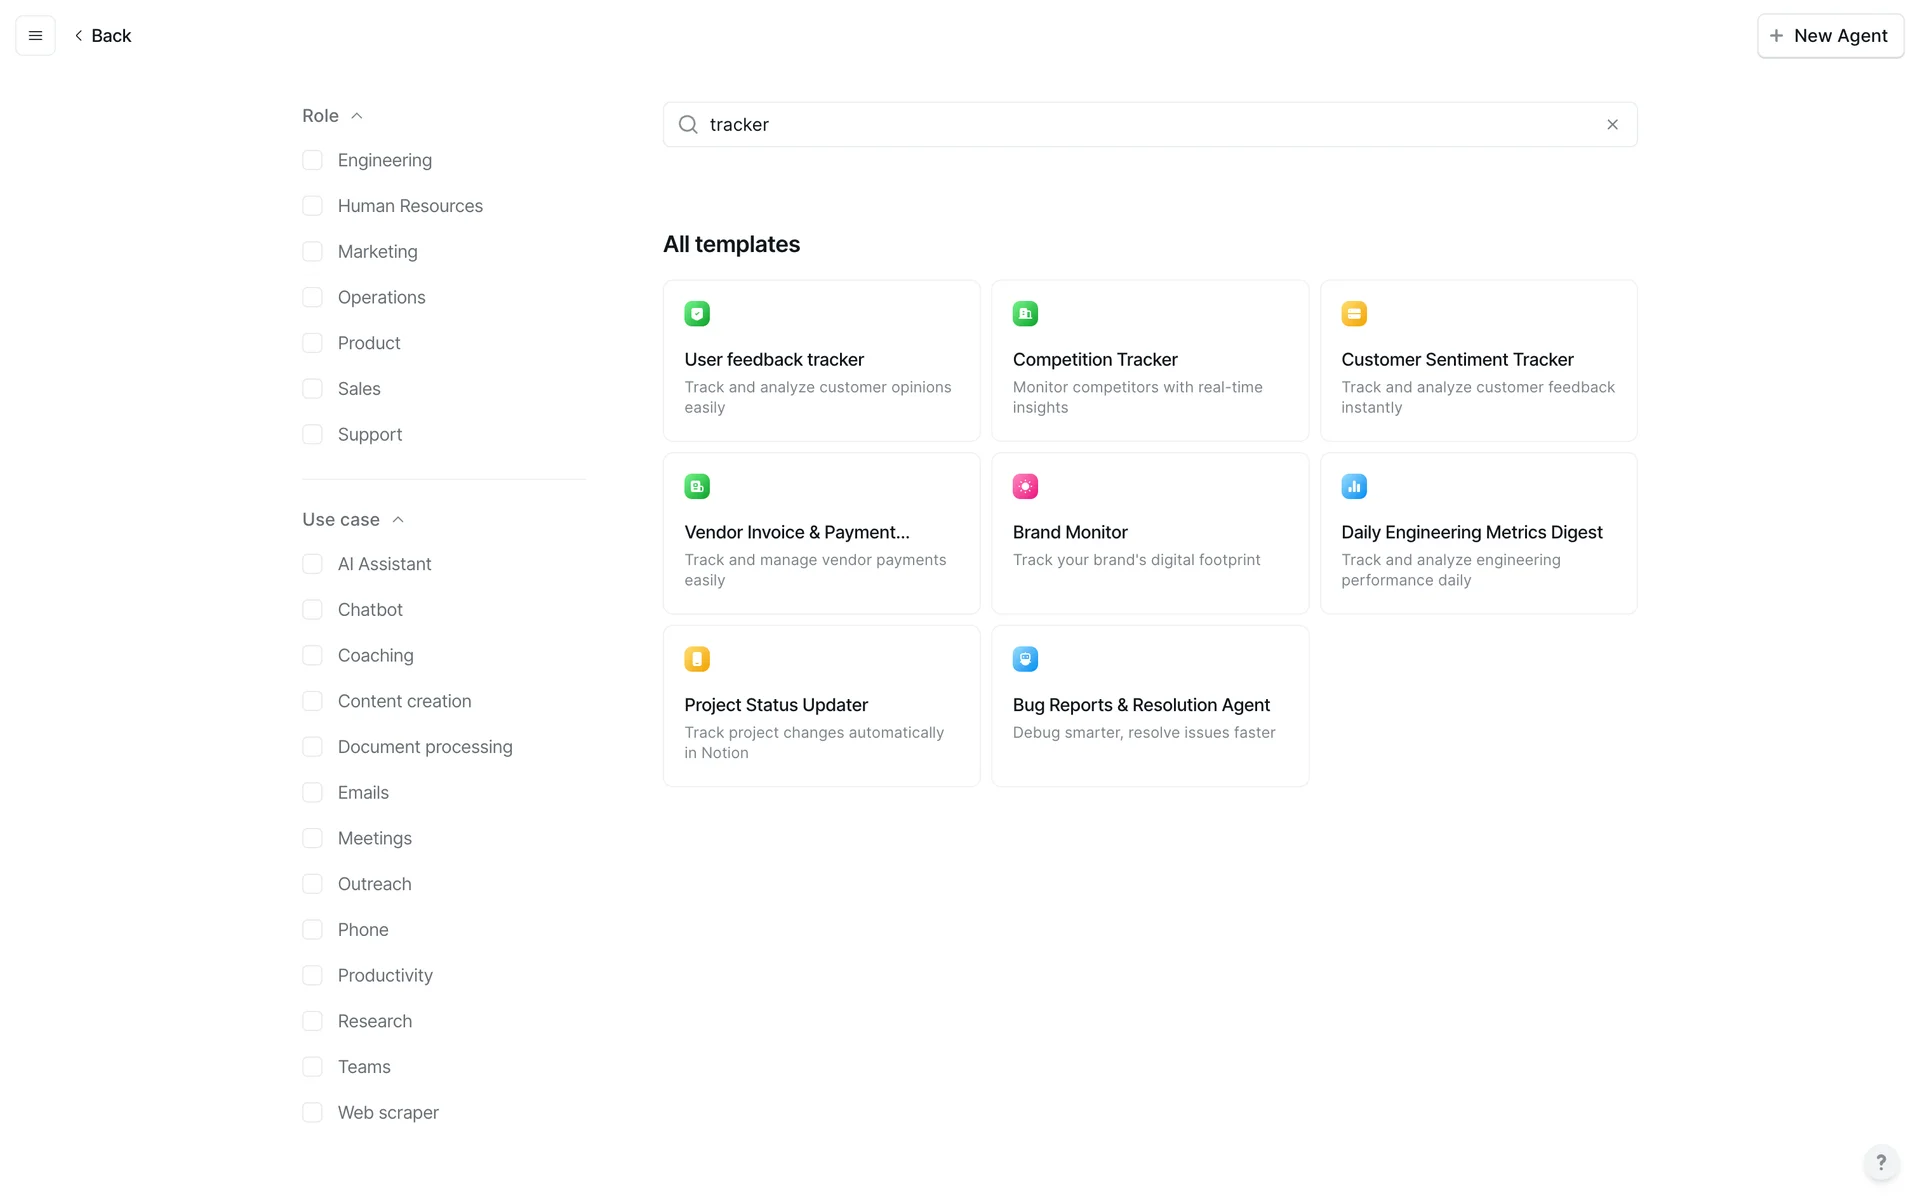
Task: Tick the Web scraper use case checkbox
Action: pos(312,1112)
